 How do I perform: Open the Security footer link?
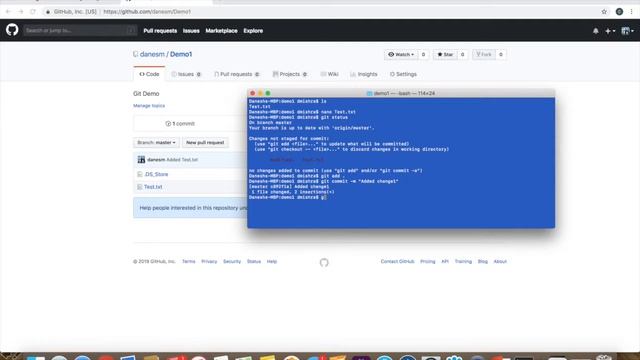pos(232,262)
